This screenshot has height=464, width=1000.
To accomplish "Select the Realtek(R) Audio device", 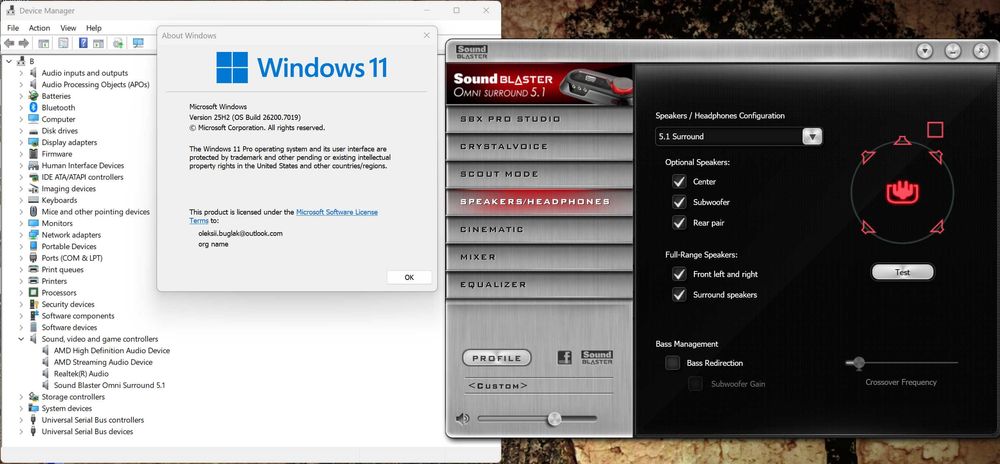I will (81, 374).
